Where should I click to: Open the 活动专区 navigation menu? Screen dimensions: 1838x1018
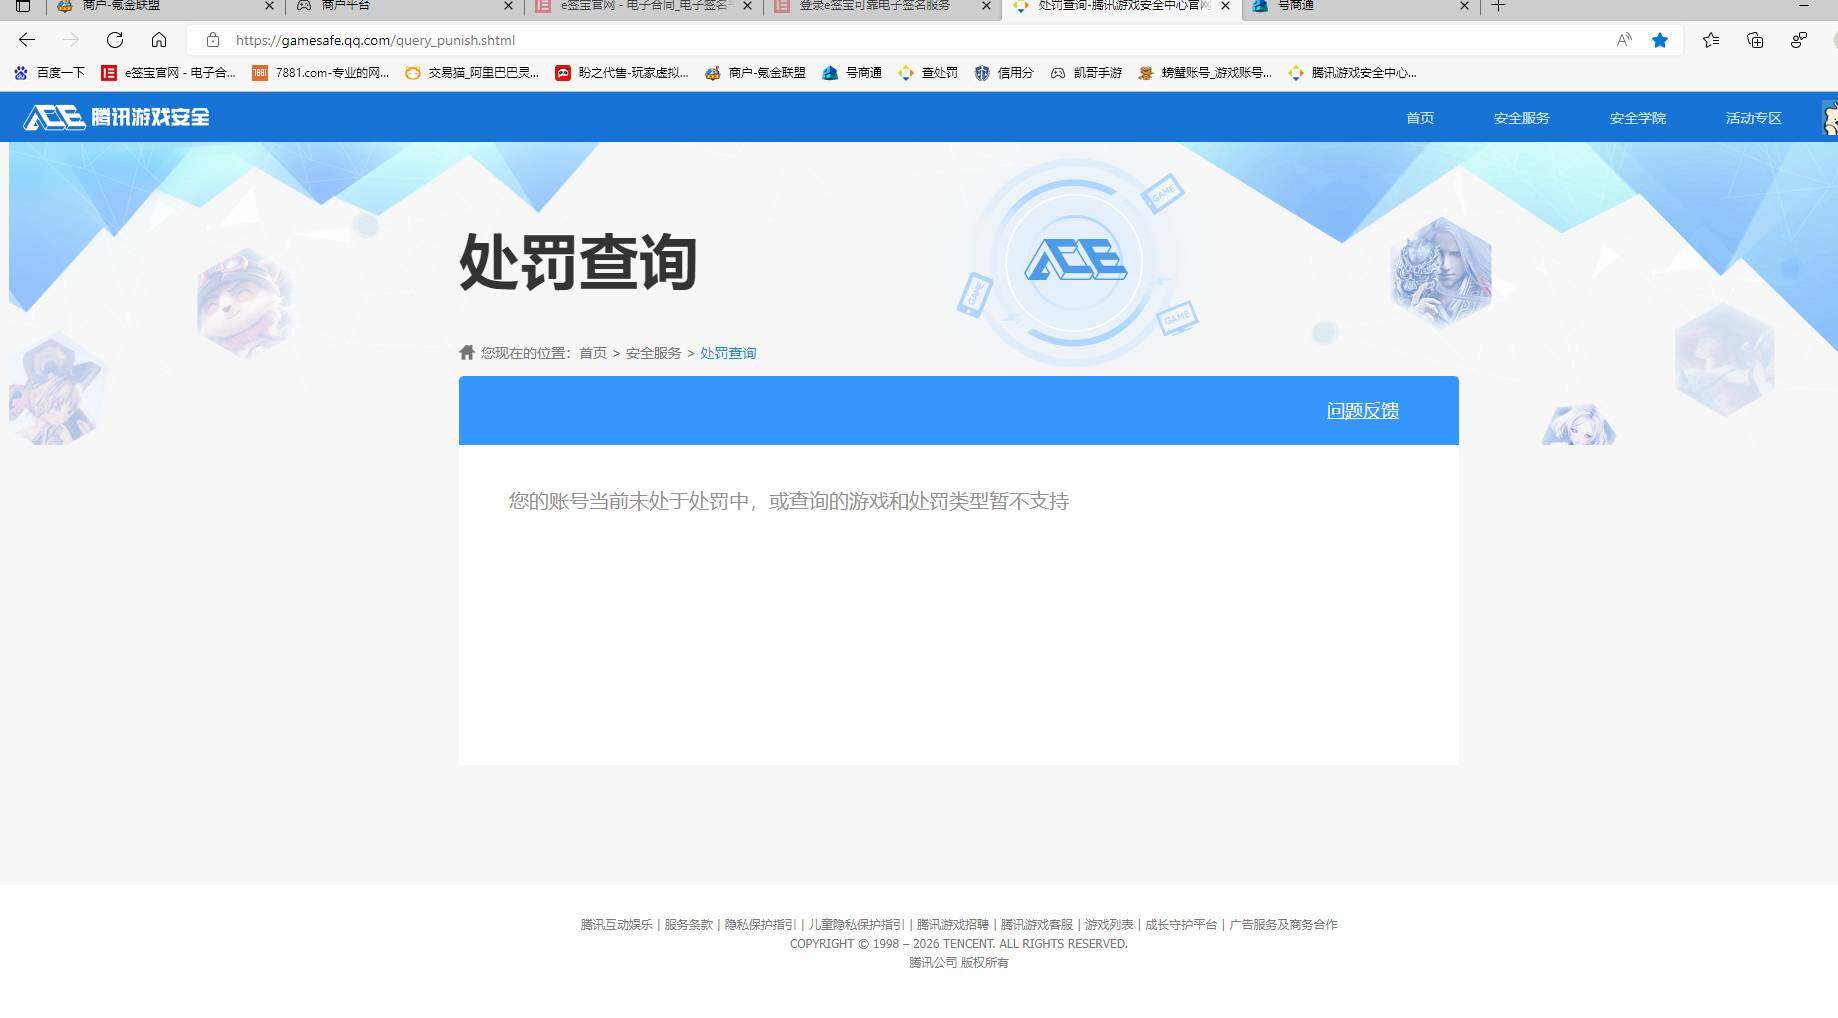point(1752,117)
